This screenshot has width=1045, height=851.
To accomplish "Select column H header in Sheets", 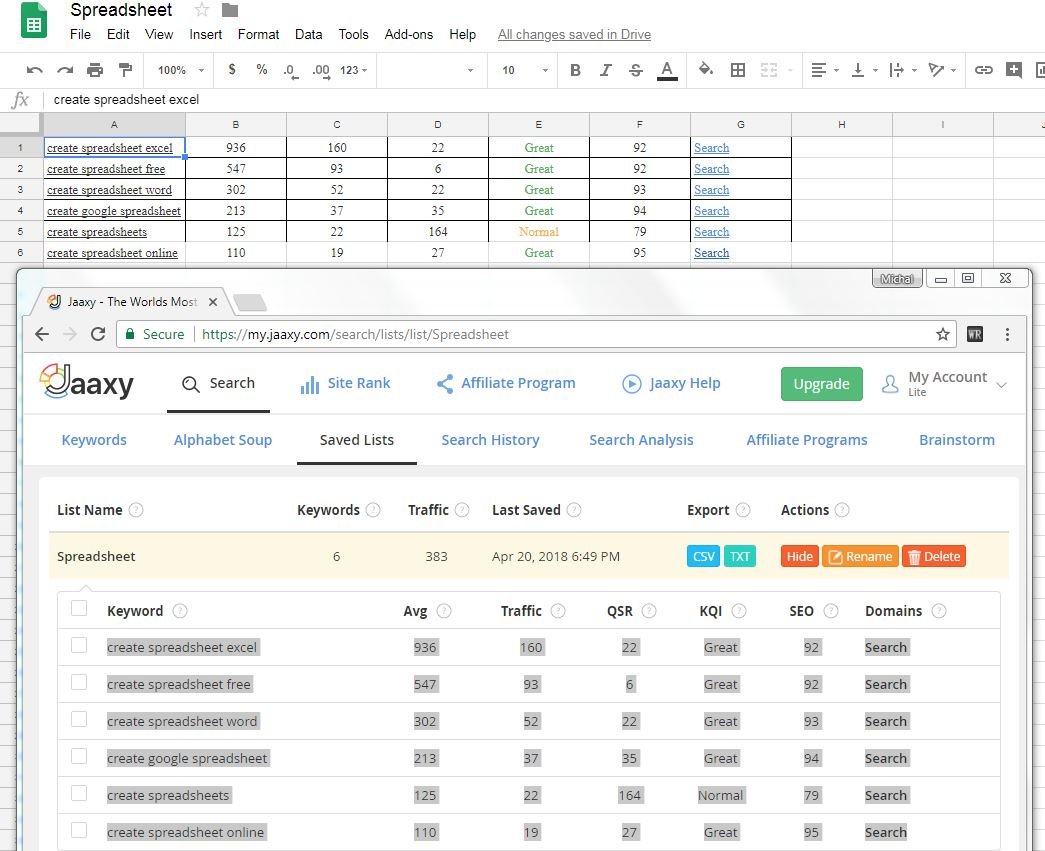I will [x=842, y=125].
